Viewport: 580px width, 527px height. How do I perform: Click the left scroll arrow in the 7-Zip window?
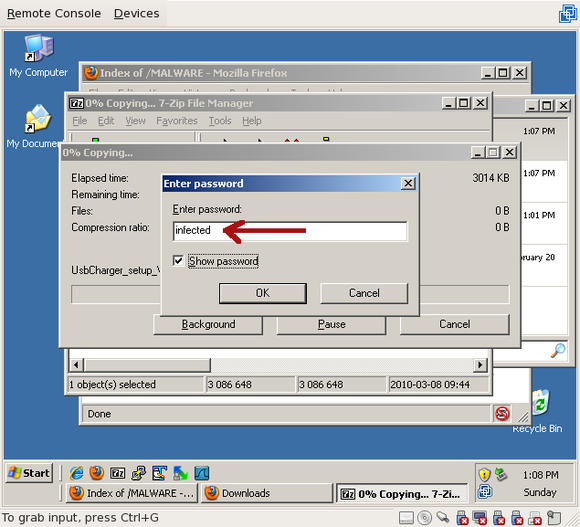coord(76,365)
